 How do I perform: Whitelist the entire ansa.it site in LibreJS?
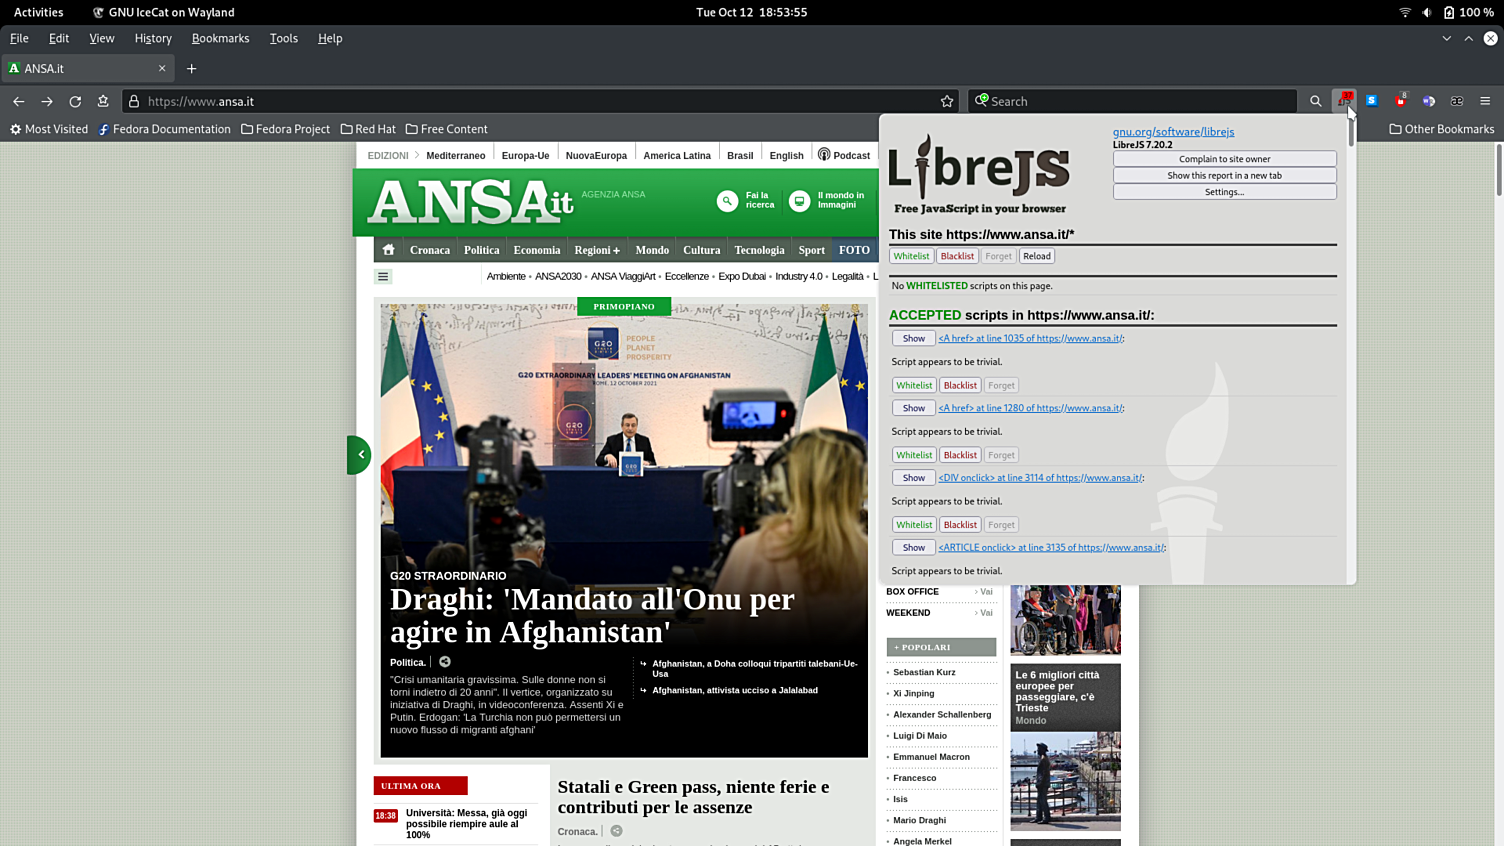coord(911,256)
